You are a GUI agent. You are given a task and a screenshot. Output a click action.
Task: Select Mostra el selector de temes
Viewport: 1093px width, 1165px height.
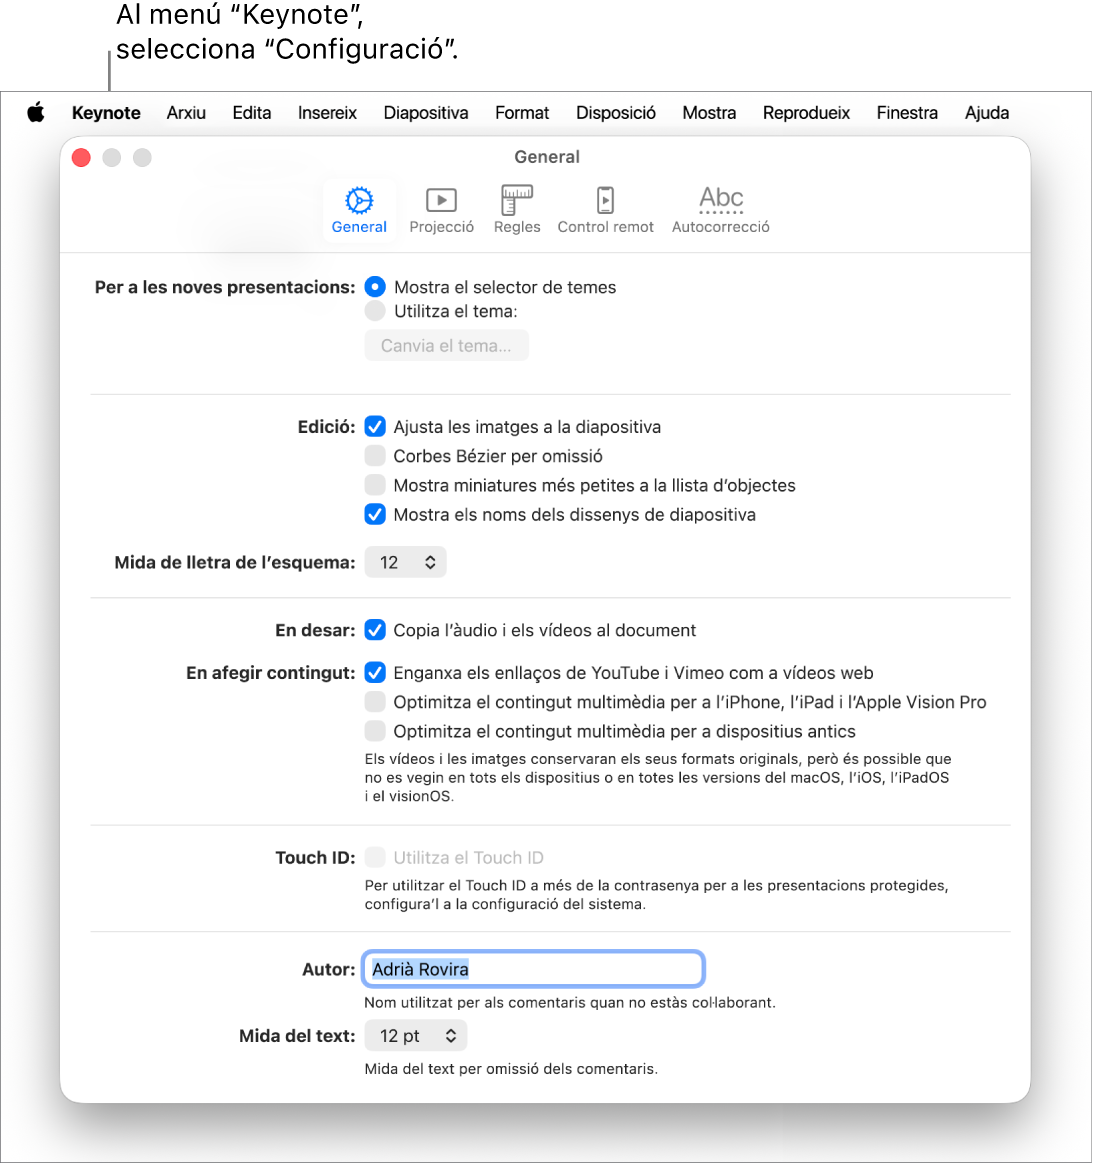point(375,287)
